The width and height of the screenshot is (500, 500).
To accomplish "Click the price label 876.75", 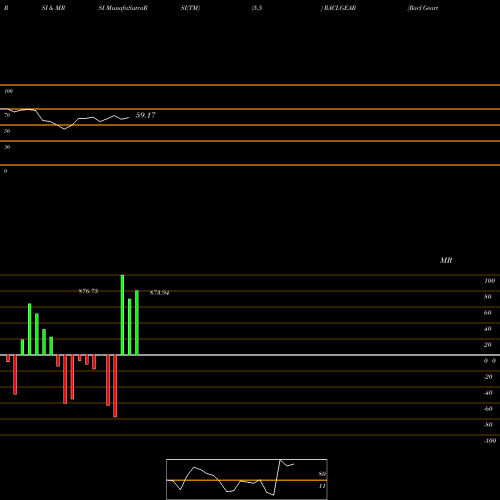I will 88,291.
